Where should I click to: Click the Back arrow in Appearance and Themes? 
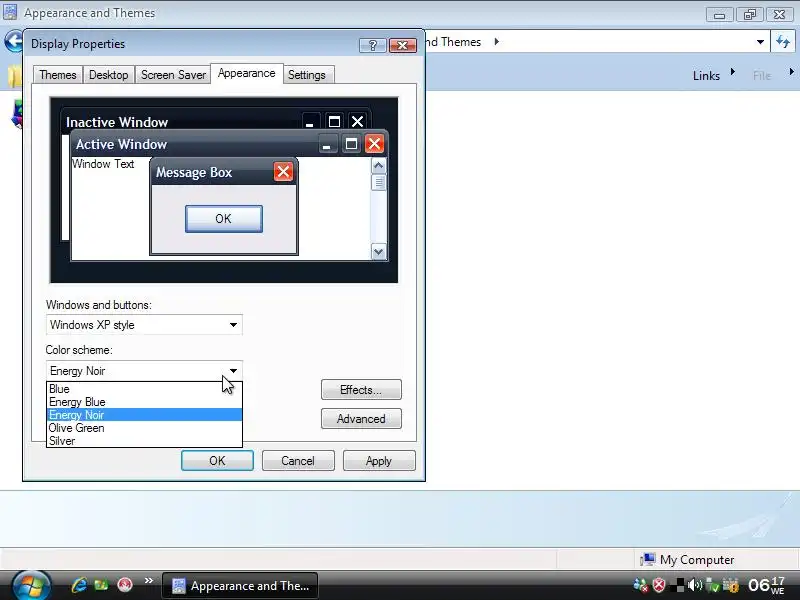(13, 41)
